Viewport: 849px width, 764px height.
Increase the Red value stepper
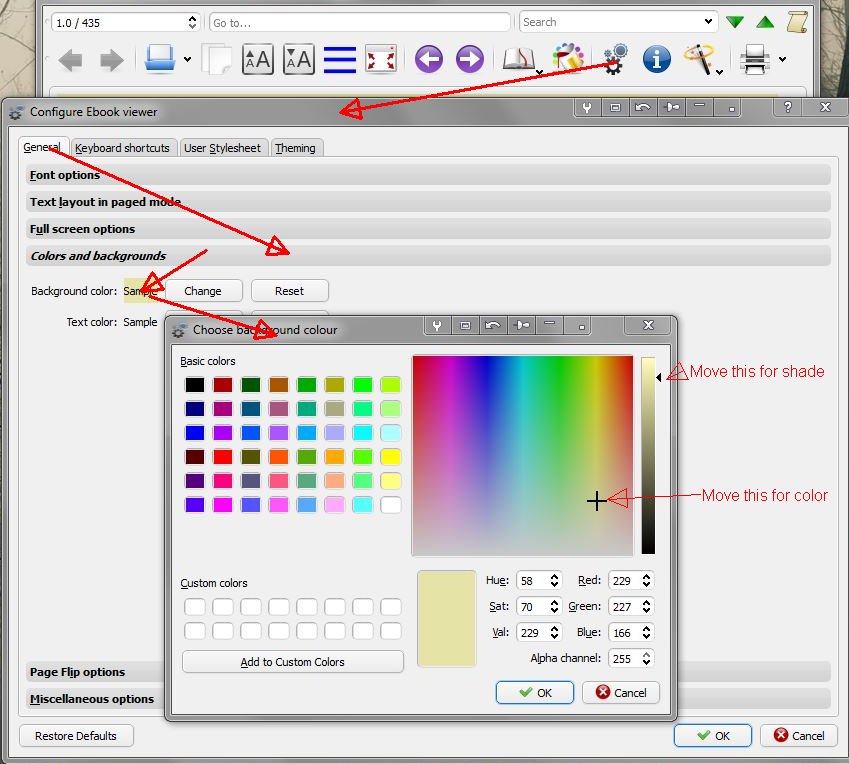[x=646, y=576]
